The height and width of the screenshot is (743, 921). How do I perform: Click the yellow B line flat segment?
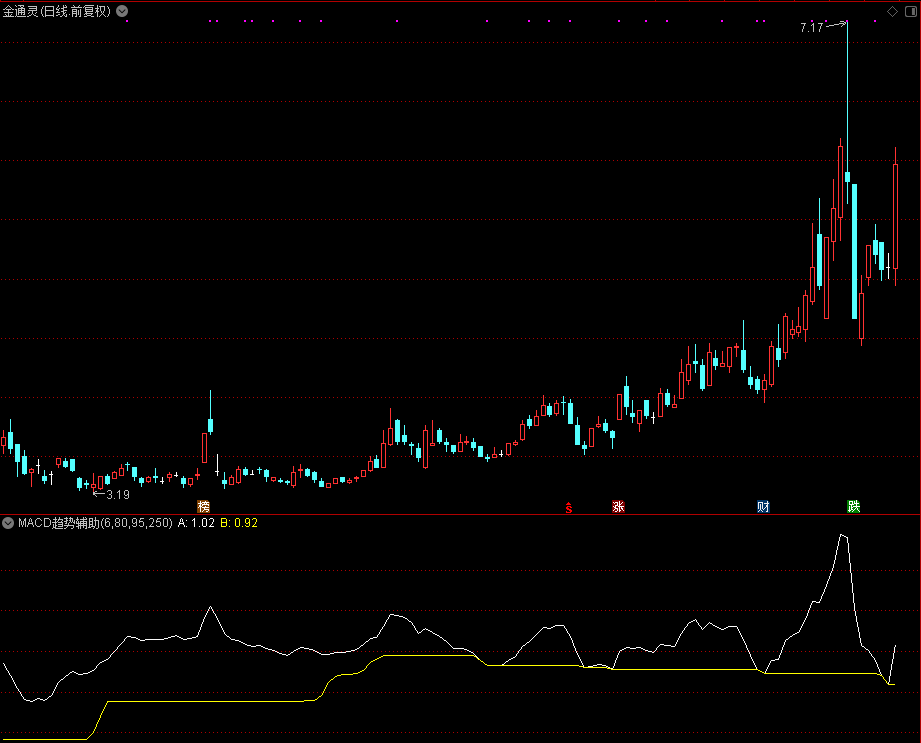[200, 701]
